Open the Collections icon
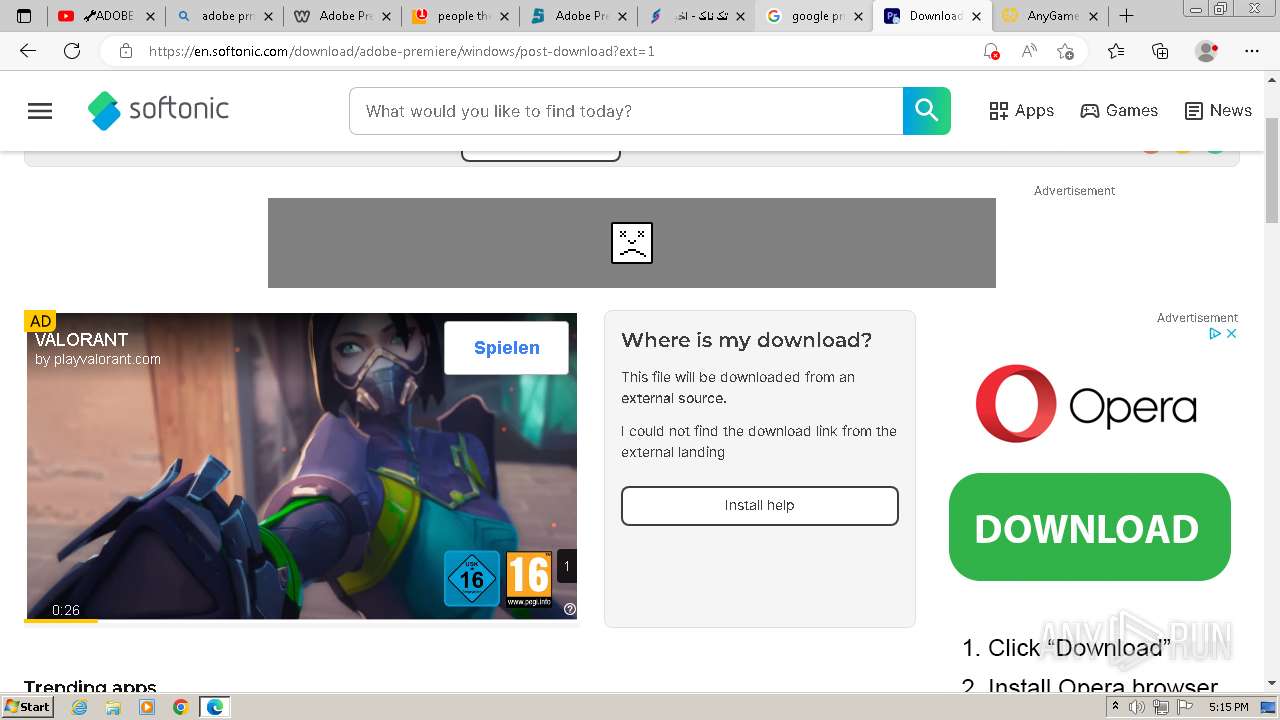This screenshot has width=1280, height=720. [1160, 51]
